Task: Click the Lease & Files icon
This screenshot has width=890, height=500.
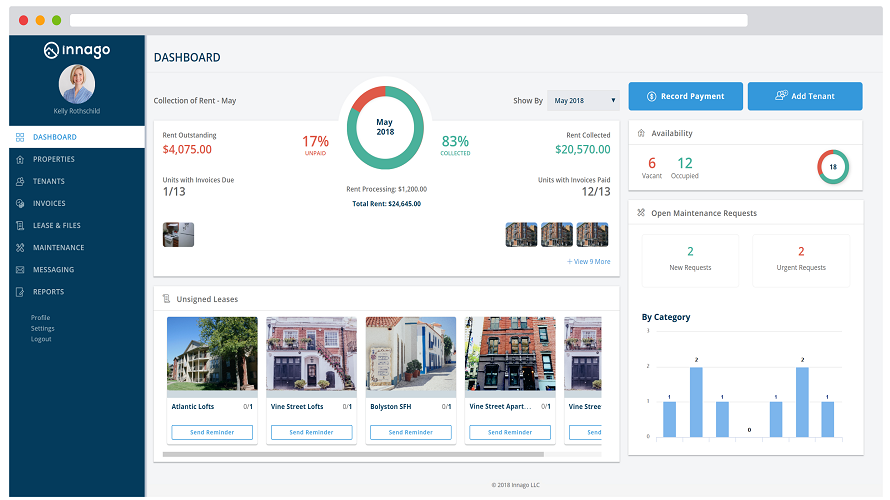Action: (21, 225)
